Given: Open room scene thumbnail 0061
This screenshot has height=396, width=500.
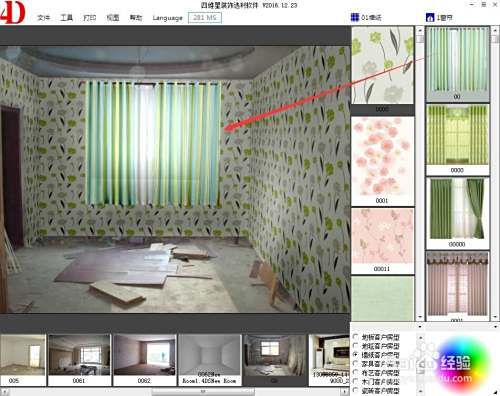Looking at the screenshot, I should click(79, 360).
